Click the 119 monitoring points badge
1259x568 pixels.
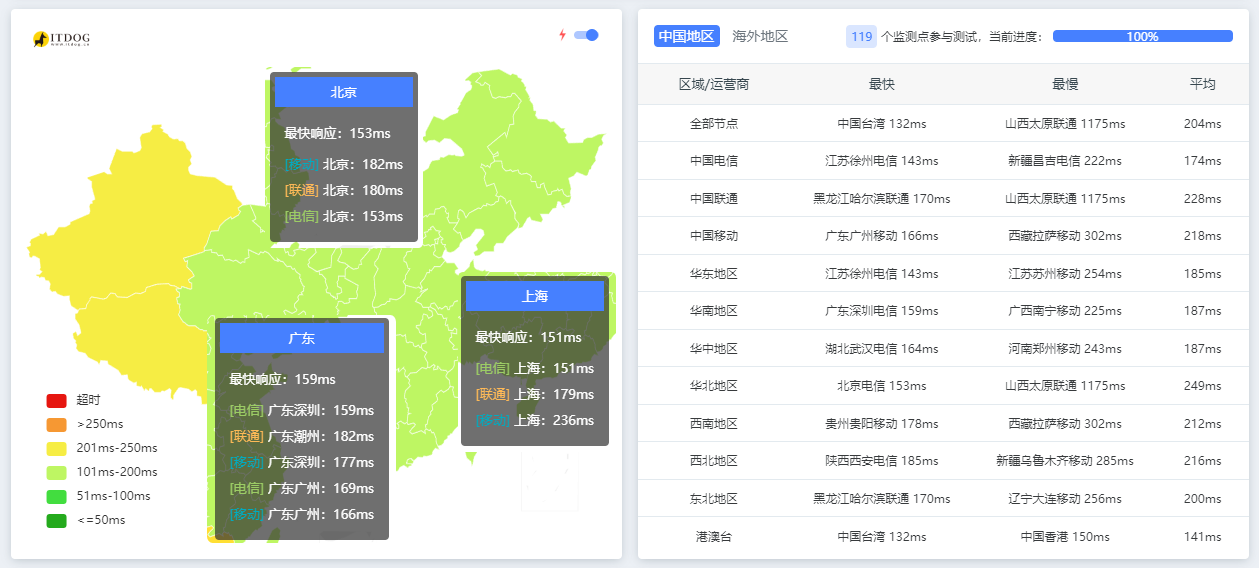tap(861, 36)
